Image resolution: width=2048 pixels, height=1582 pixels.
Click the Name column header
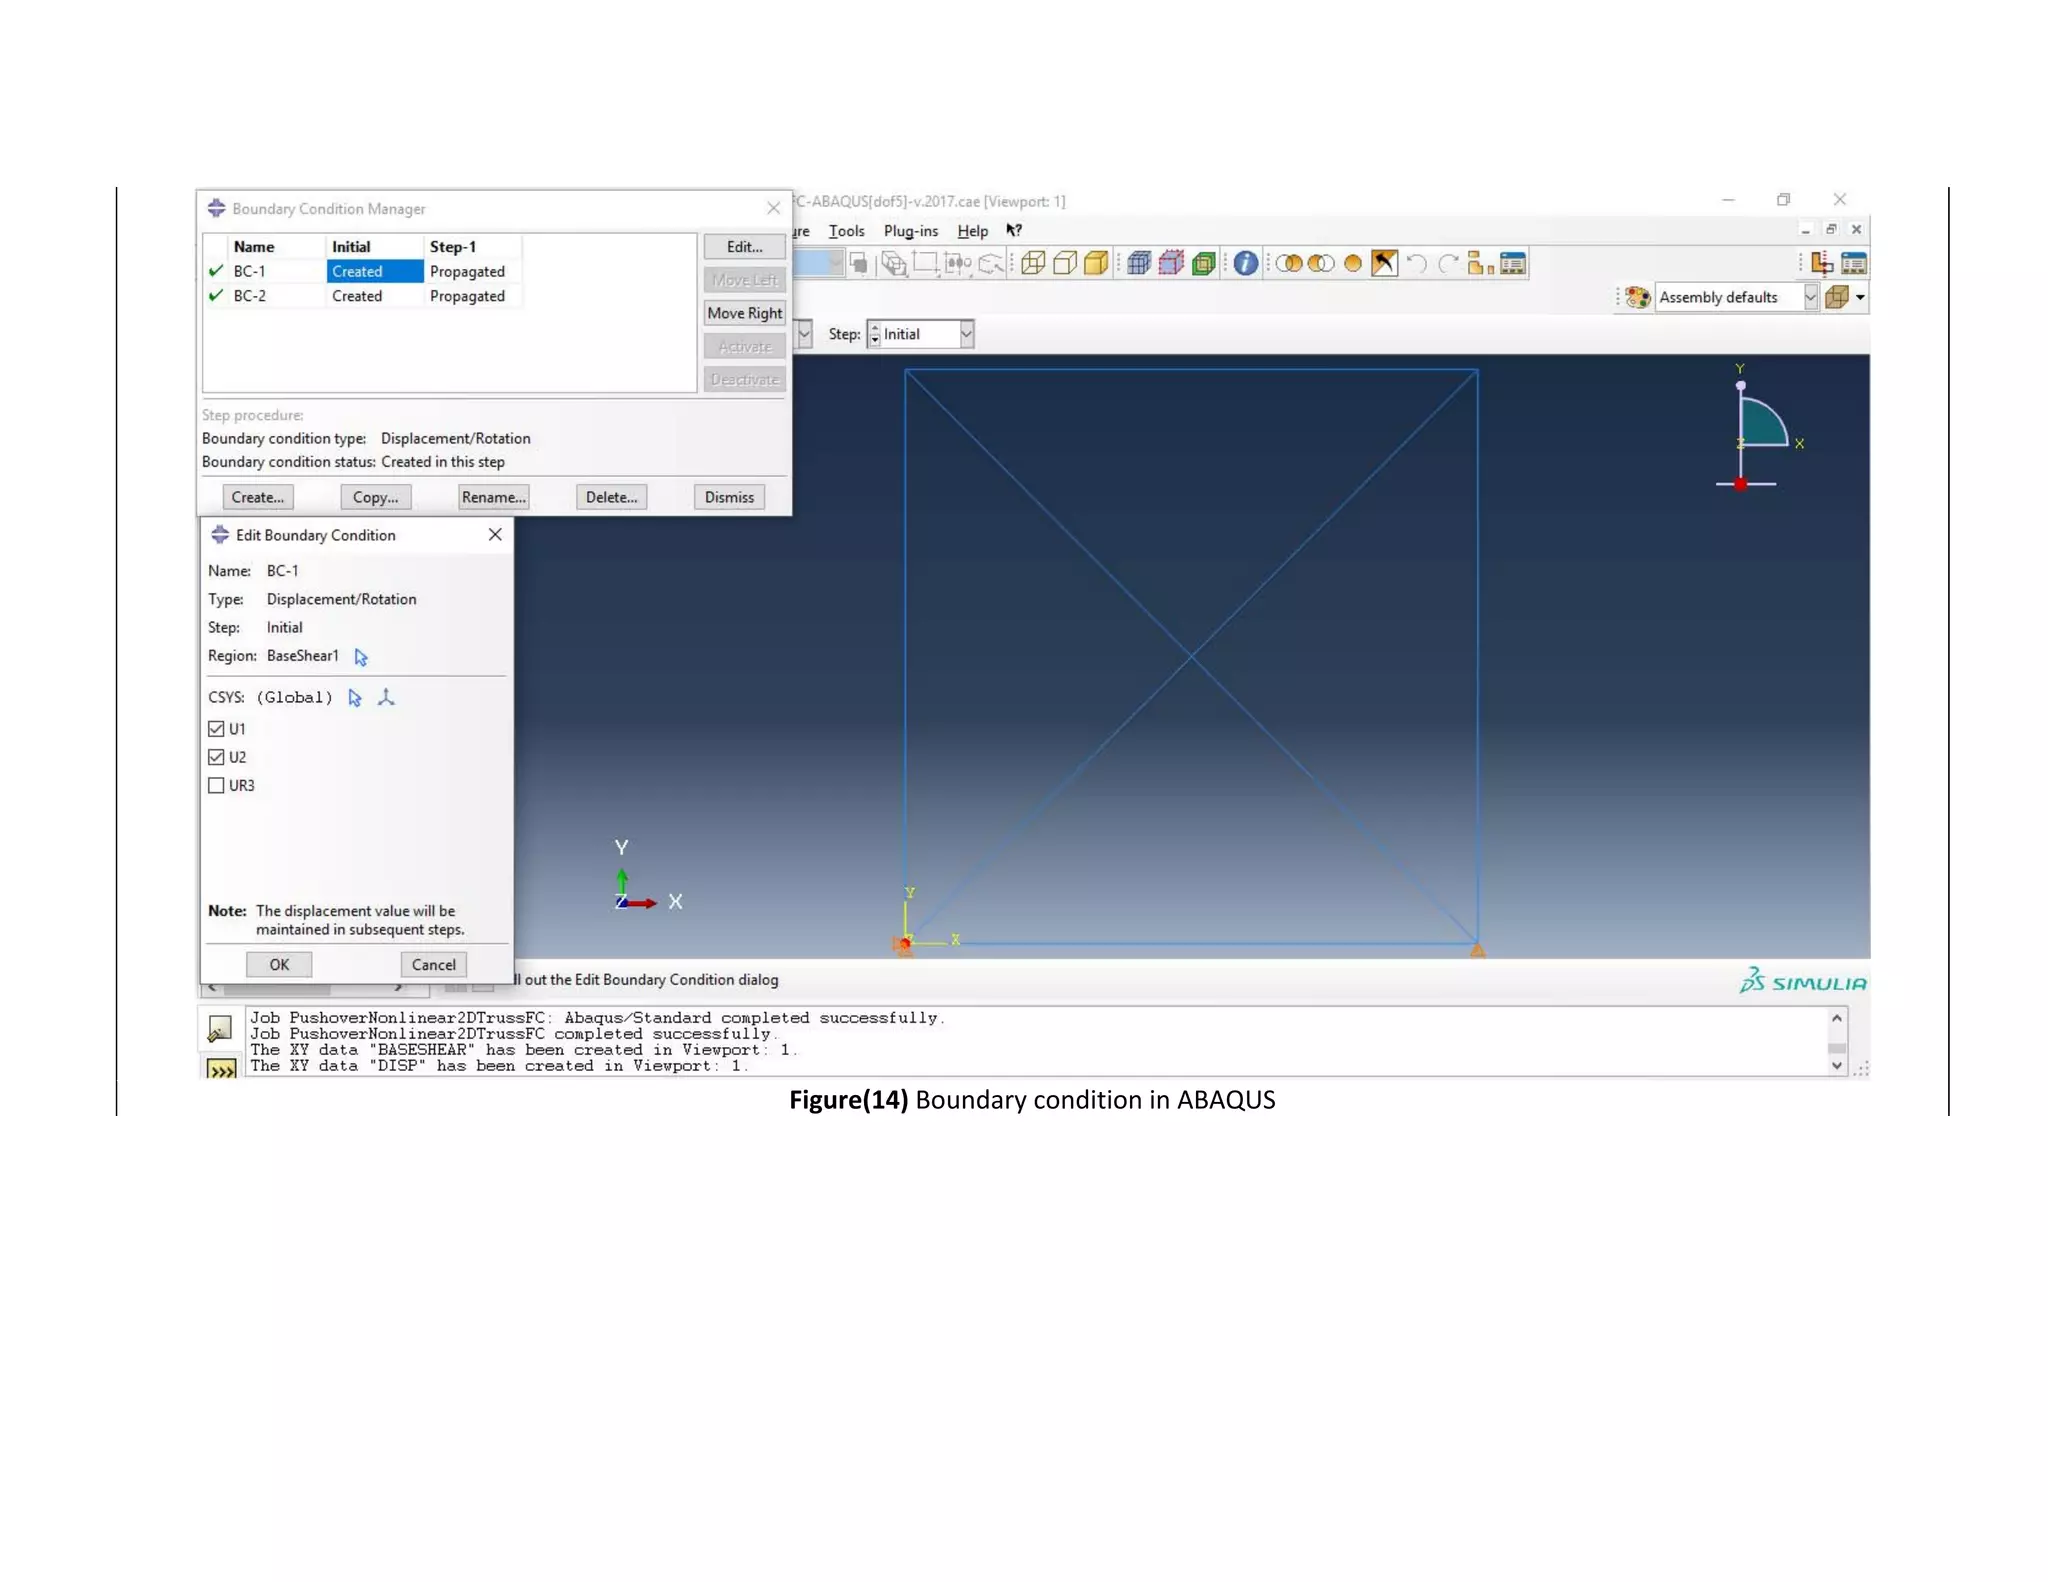(277, 247)
